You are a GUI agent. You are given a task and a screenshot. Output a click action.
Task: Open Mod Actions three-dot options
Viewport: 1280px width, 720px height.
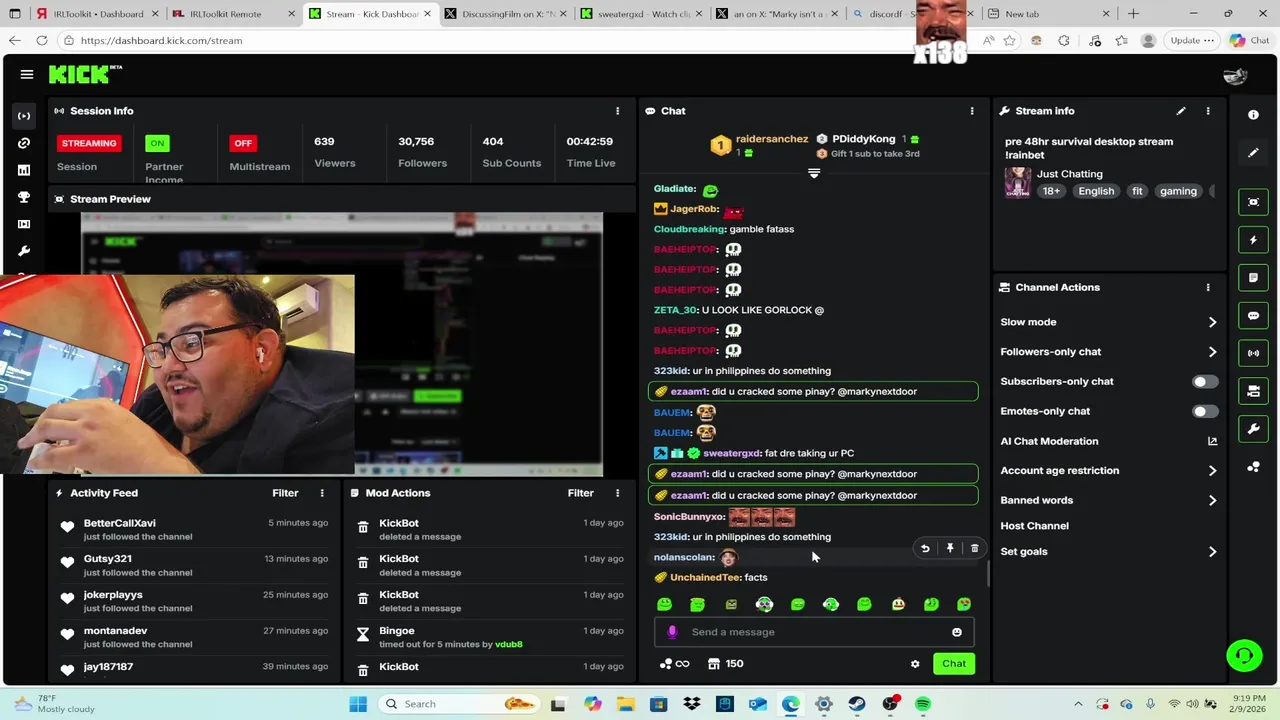coord(617,493)
